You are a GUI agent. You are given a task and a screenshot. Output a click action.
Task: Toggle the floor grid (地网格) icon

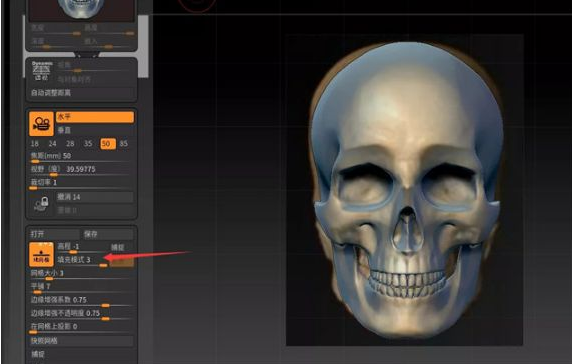click(x=41, y=254)
